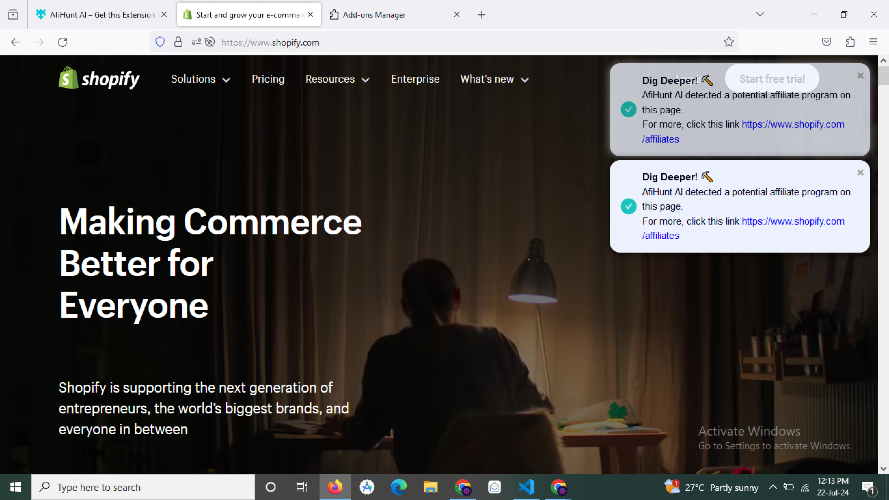Image resolution: width=889 pixels, height=500 pixels.
Task: Go forward with the forward arrow
Action: pyautogui.click(x=39, y=42)
